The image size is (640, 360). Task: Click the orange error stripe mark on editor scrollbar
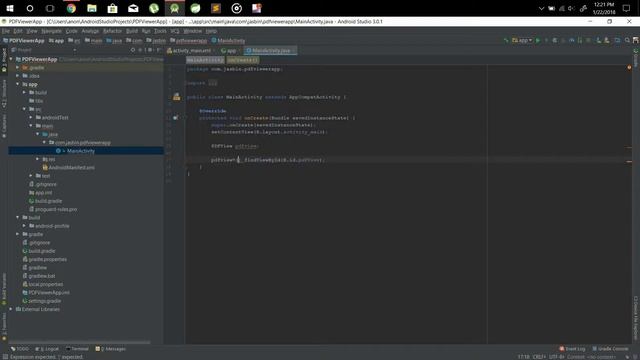629,162
